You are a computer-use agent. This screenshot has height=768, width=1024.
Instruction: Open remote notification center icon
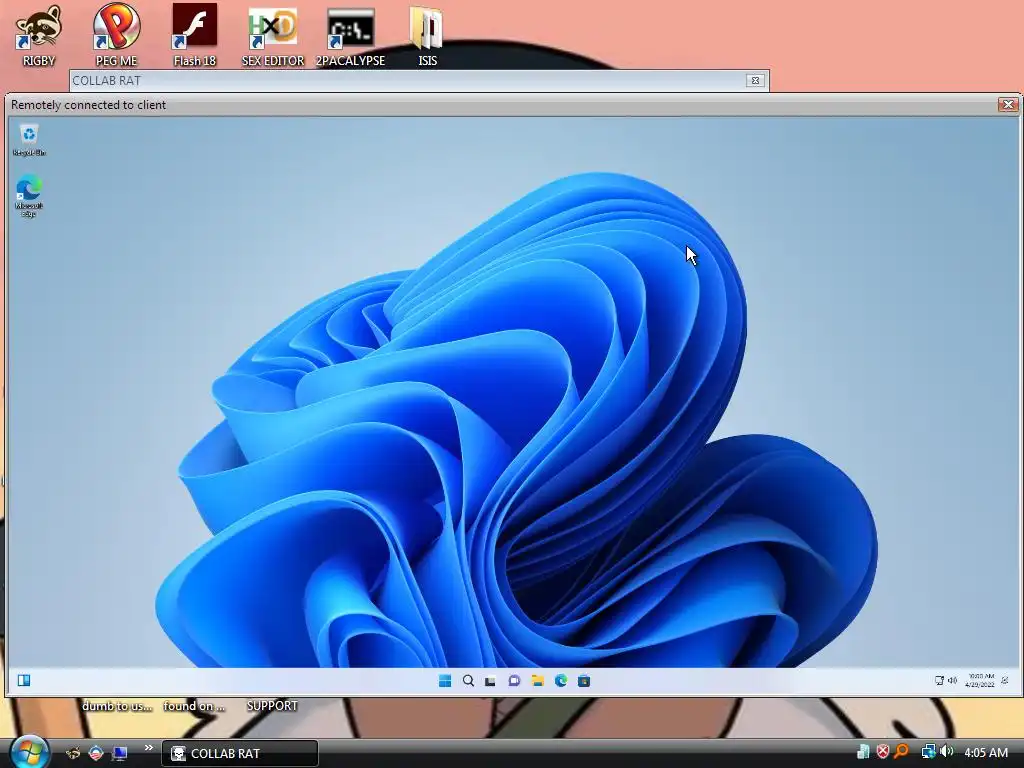tap(1005, 680)
